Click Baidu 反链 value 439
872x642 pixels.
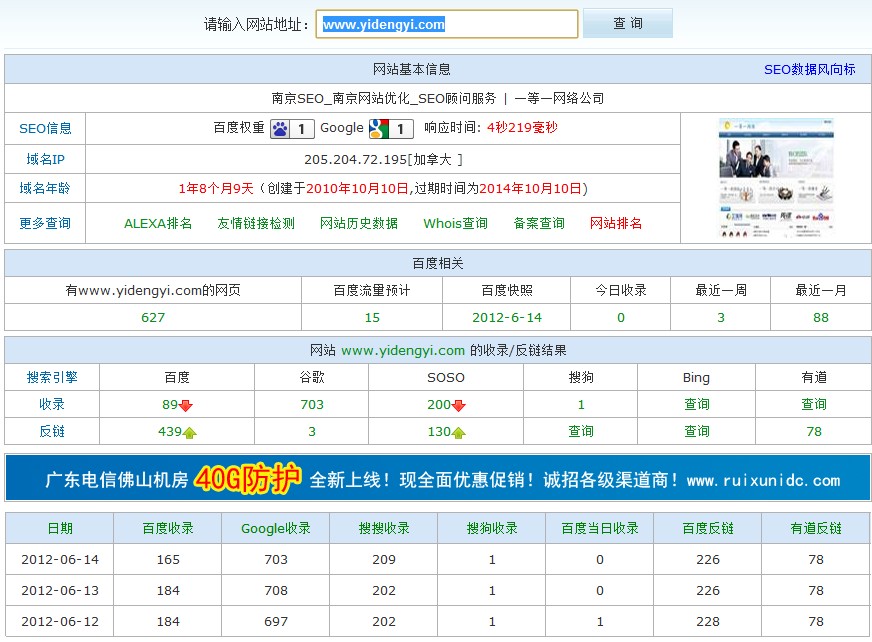170,432
